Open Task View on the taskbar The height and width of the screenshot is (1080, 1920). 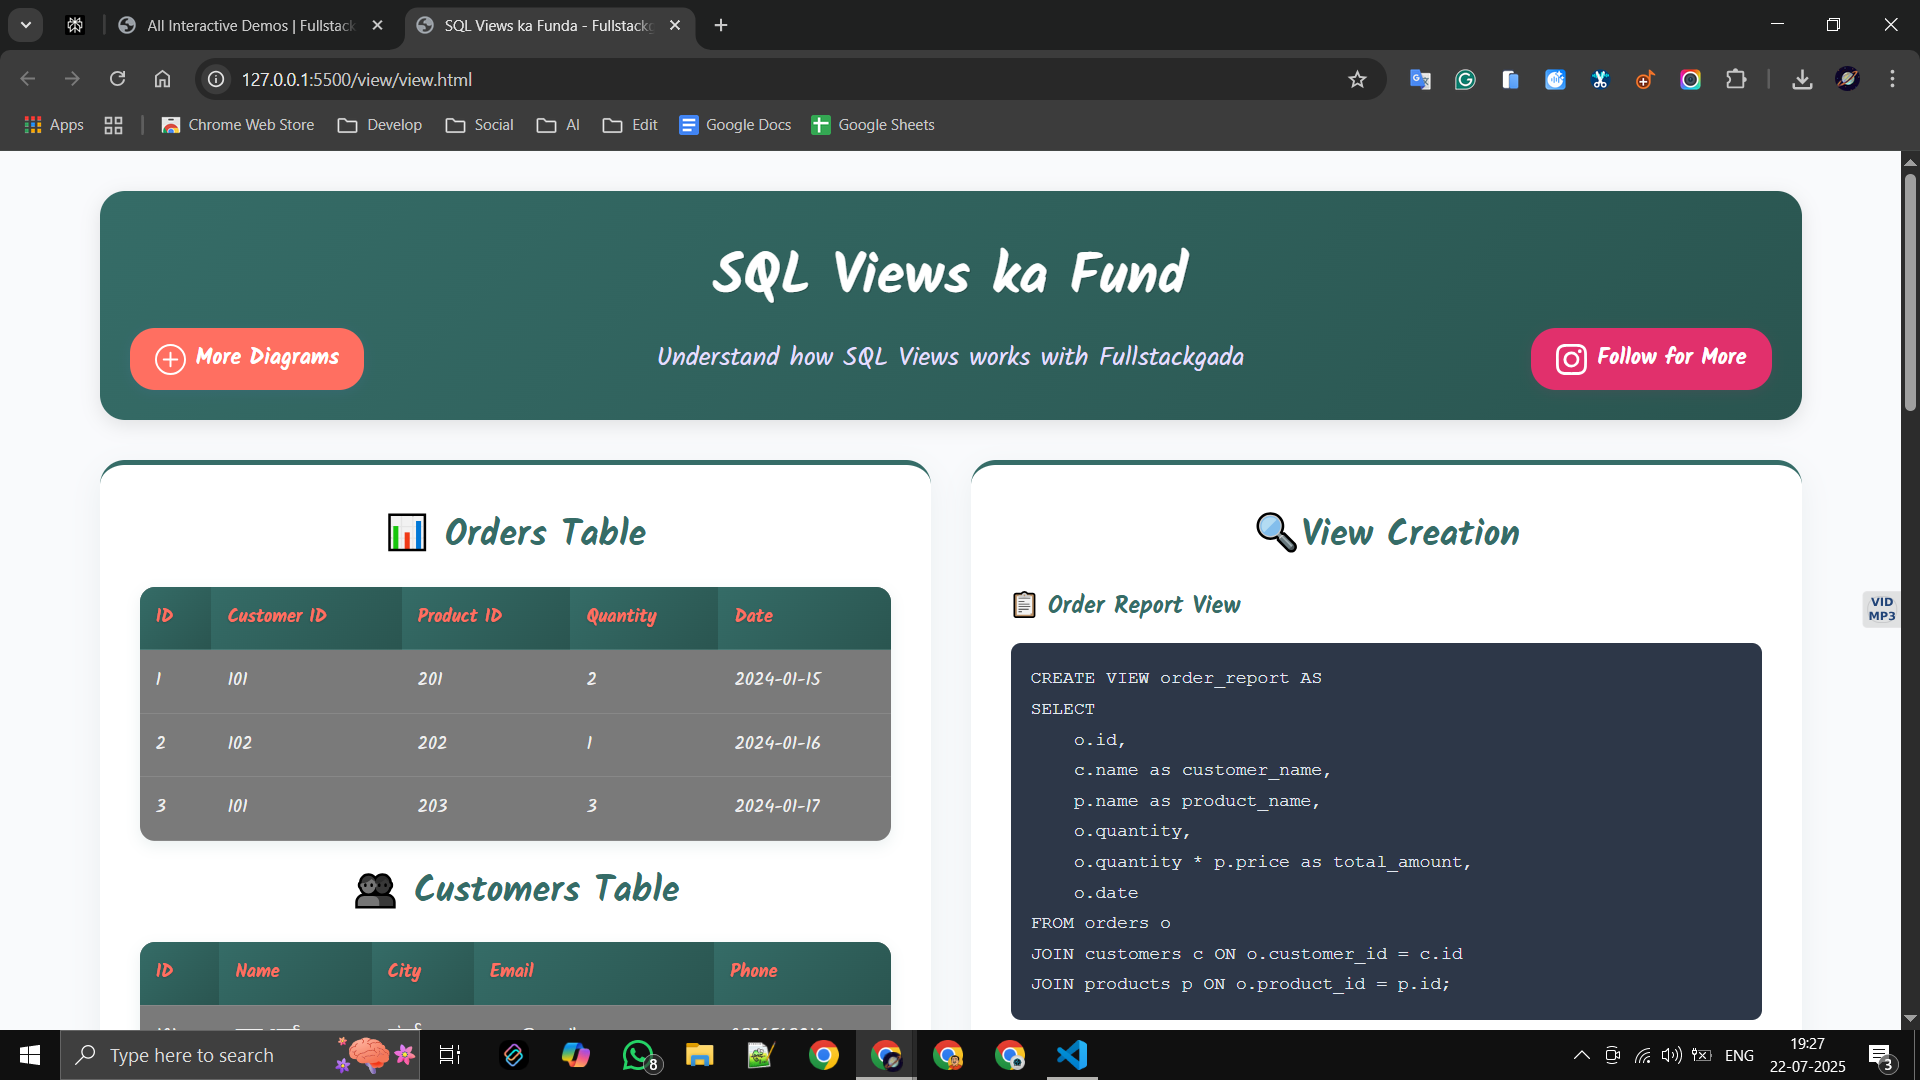coord(450,1055)
